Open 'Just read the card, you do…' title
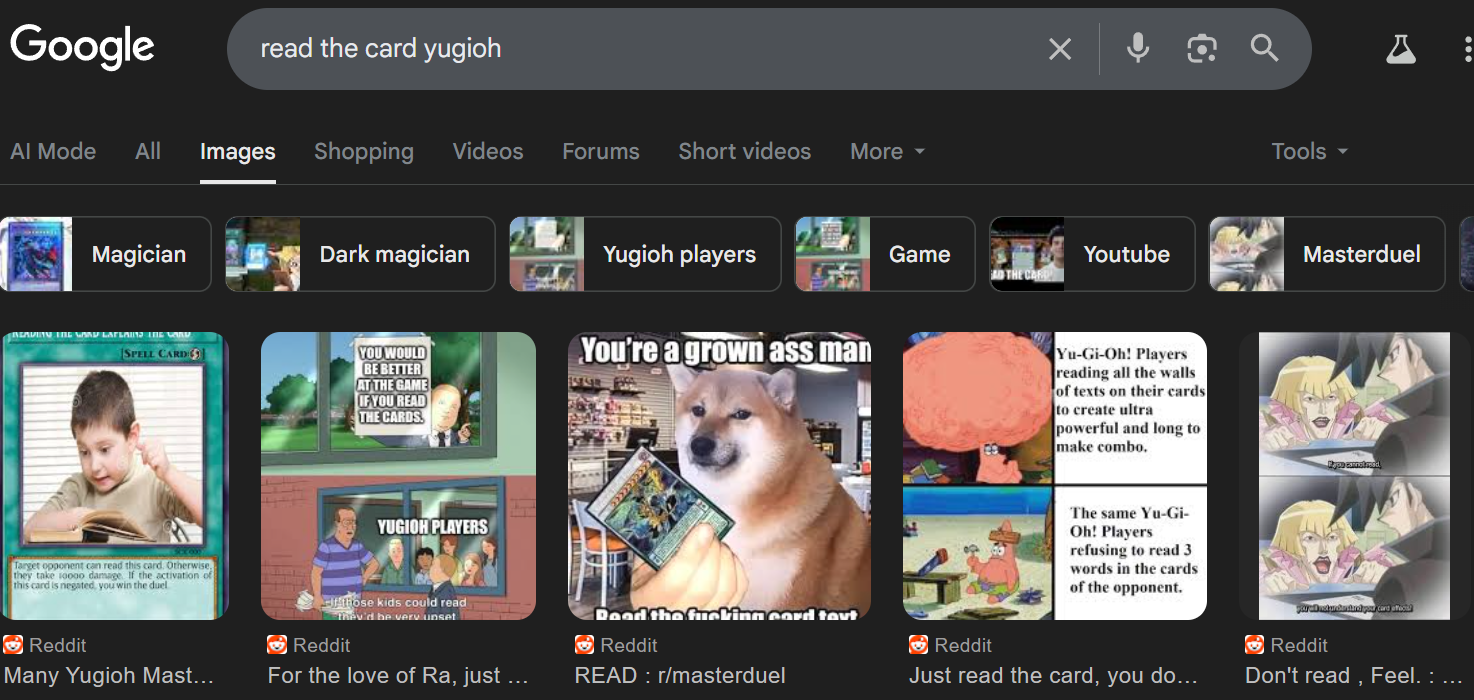Viewport: 1474px width, 700px height. click(1053, 676)
